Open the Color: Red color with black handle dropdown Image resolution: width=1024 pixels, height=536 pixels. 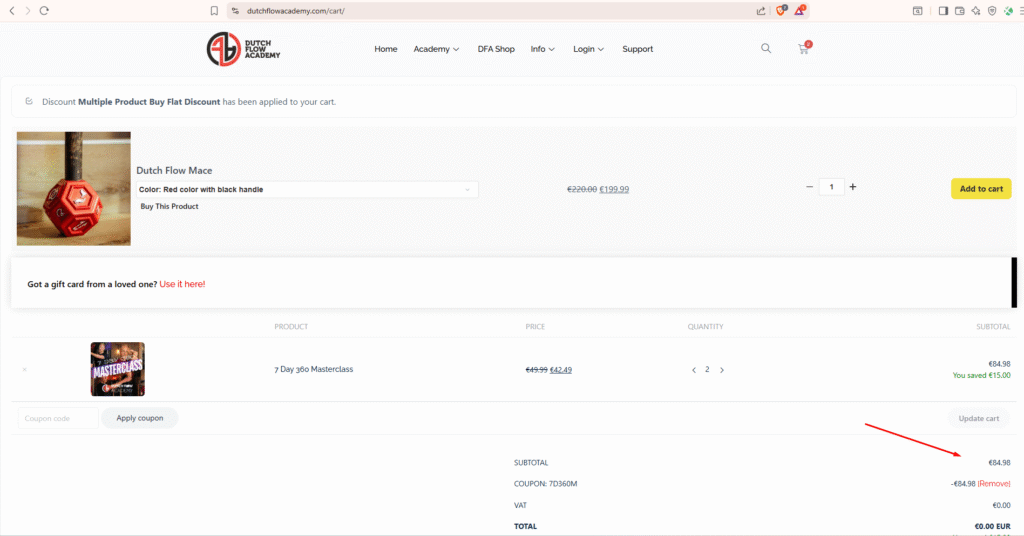[307, 189]
